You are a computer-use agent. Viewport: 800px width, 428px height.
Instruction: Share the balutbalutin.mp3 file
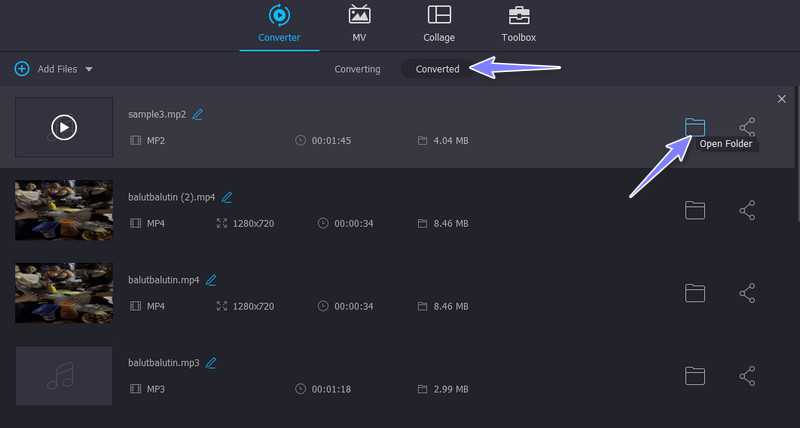747,376
